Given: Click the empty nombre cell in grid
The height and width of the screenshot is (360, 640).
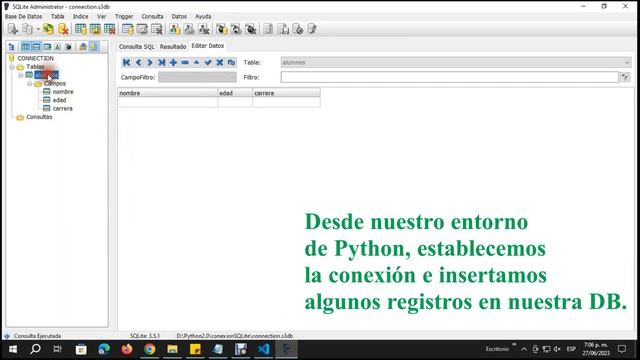Looking at the screenshot, I should [168, 102].
